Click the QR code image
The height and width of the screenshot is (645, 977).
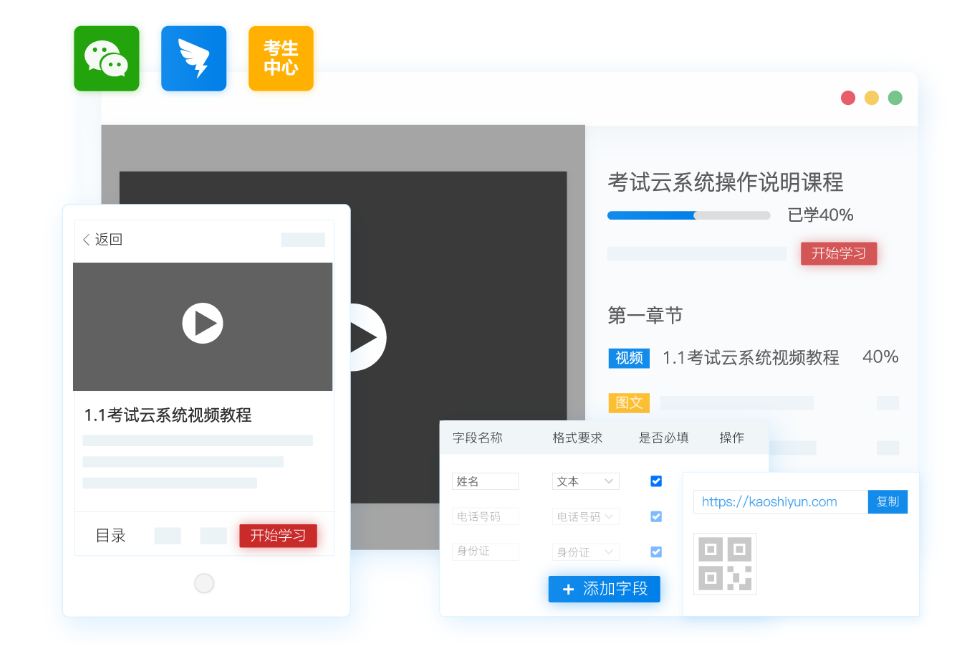click(x=724, y=564)
